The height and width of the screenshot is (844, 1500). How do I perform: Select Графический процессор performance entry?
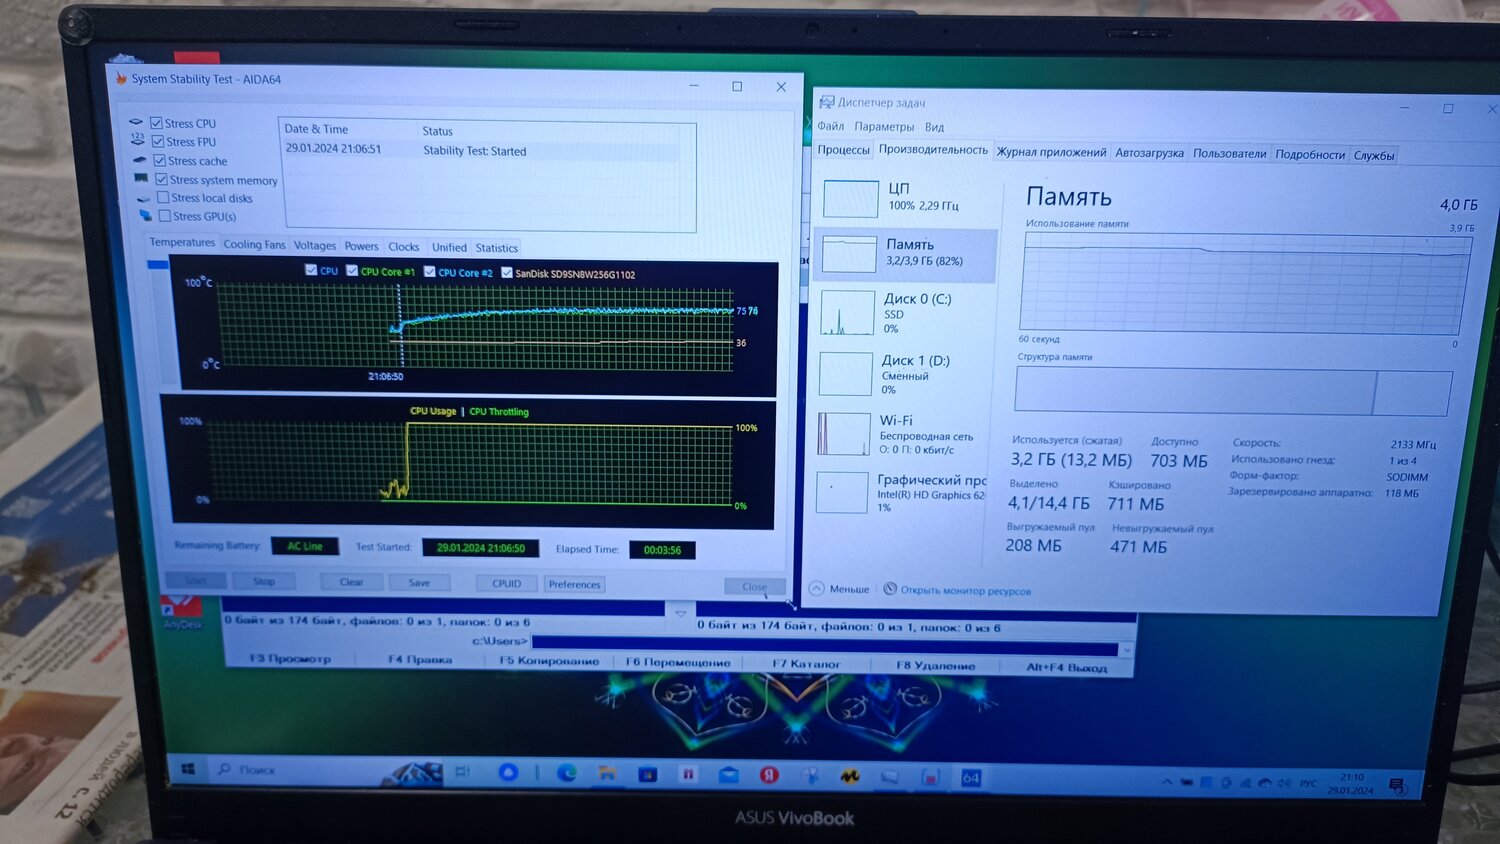pos(901,493)
